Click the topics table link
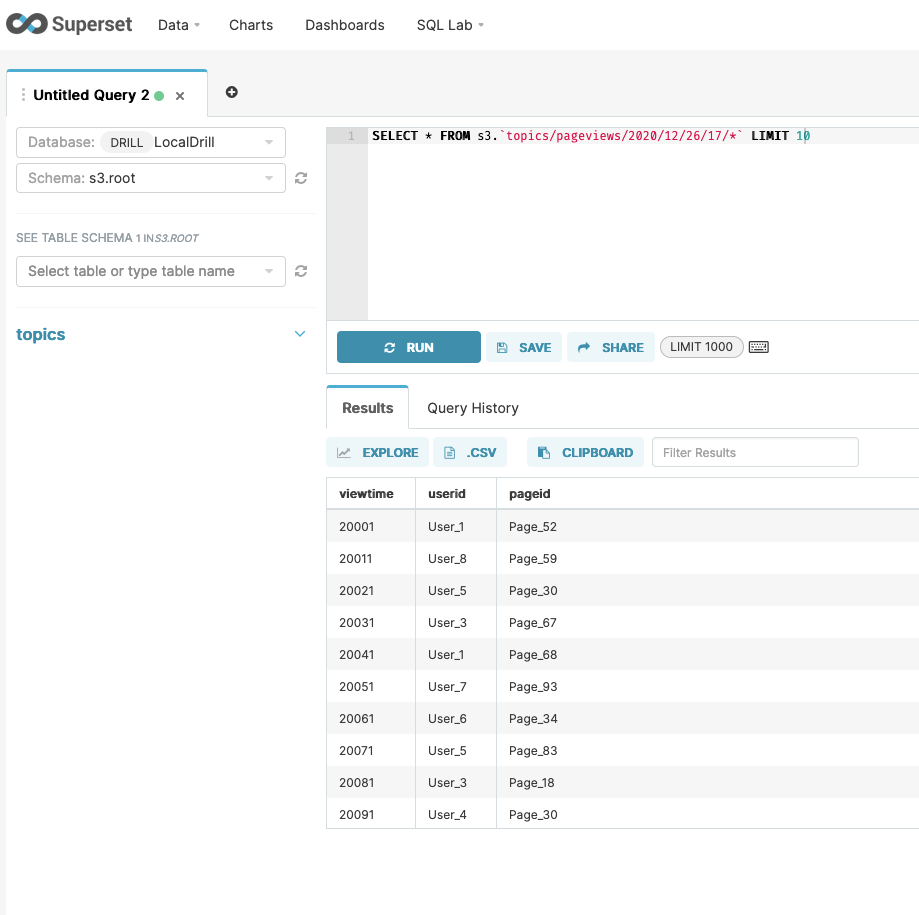Viewport: 919px width, 915px height. tap(40, 334)
